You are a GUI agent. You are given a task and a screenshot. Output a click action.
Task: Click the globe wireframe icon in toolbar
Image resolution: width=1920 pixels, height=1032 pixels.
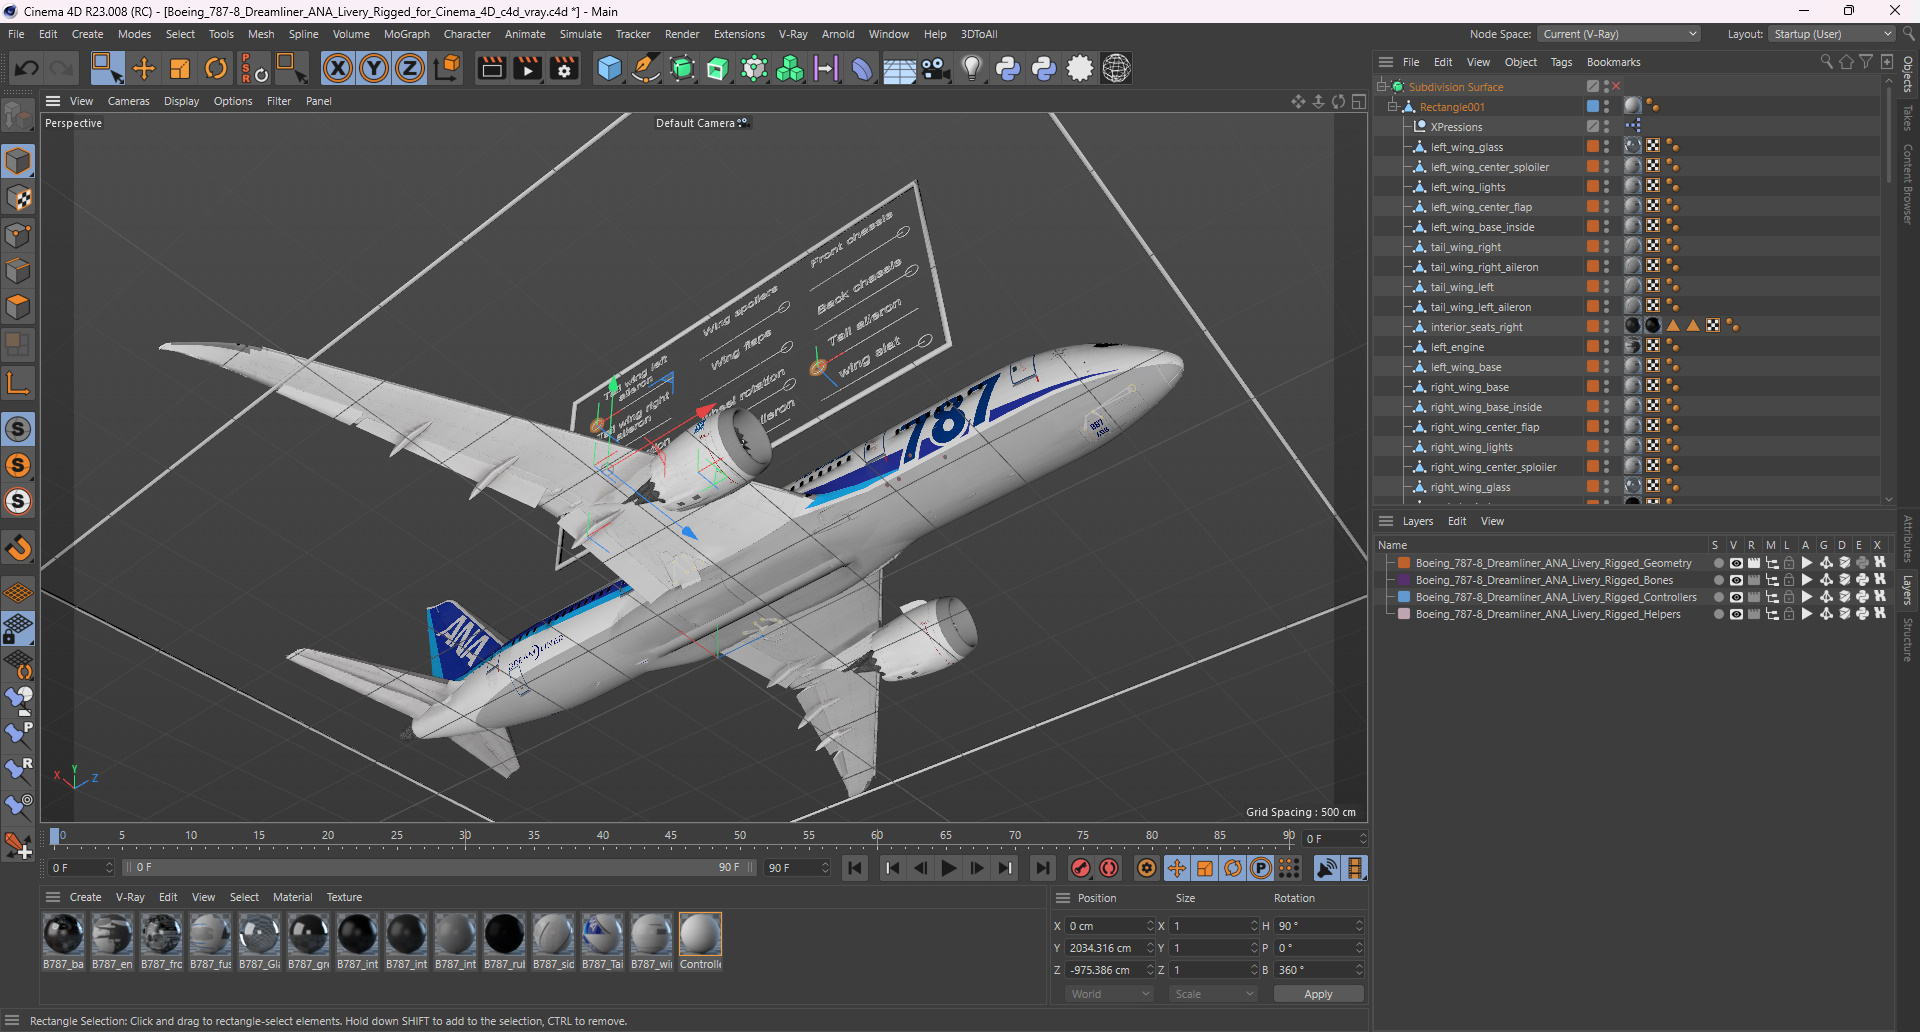point(1116,68)
